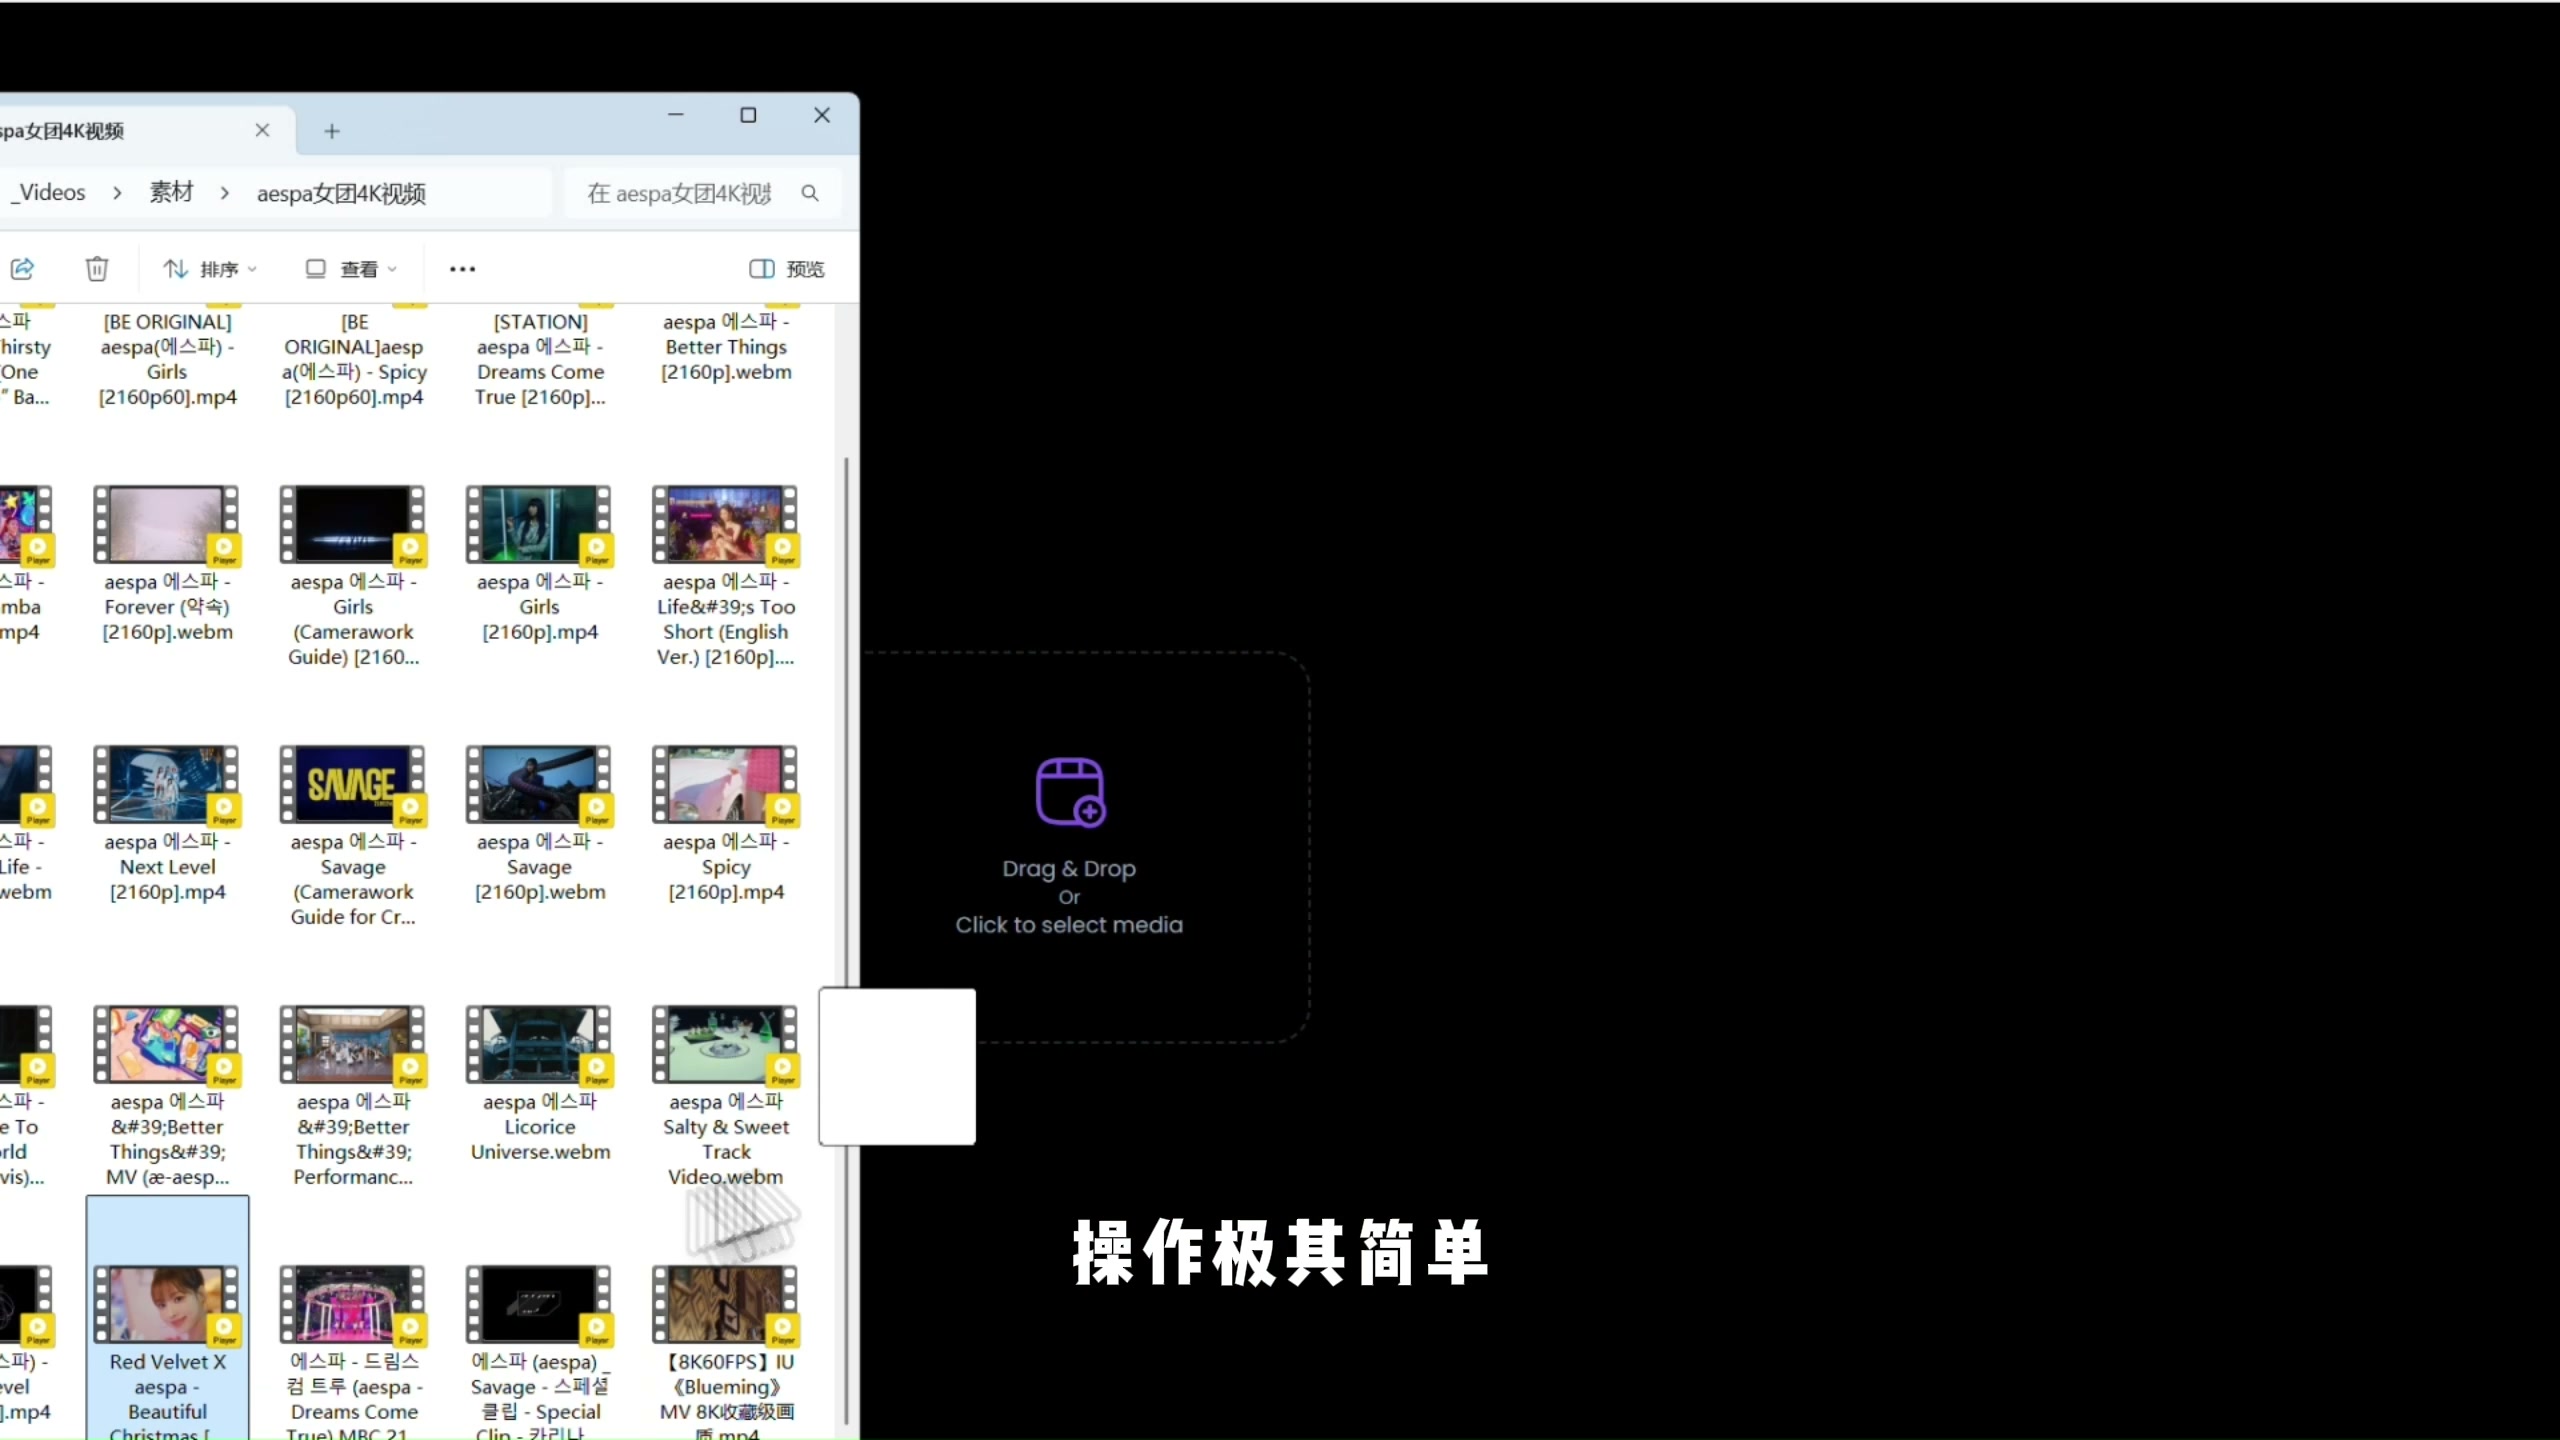Open the 查看 view dropdown
The image size is (2560, 1440).
click(x=351, y=269)
